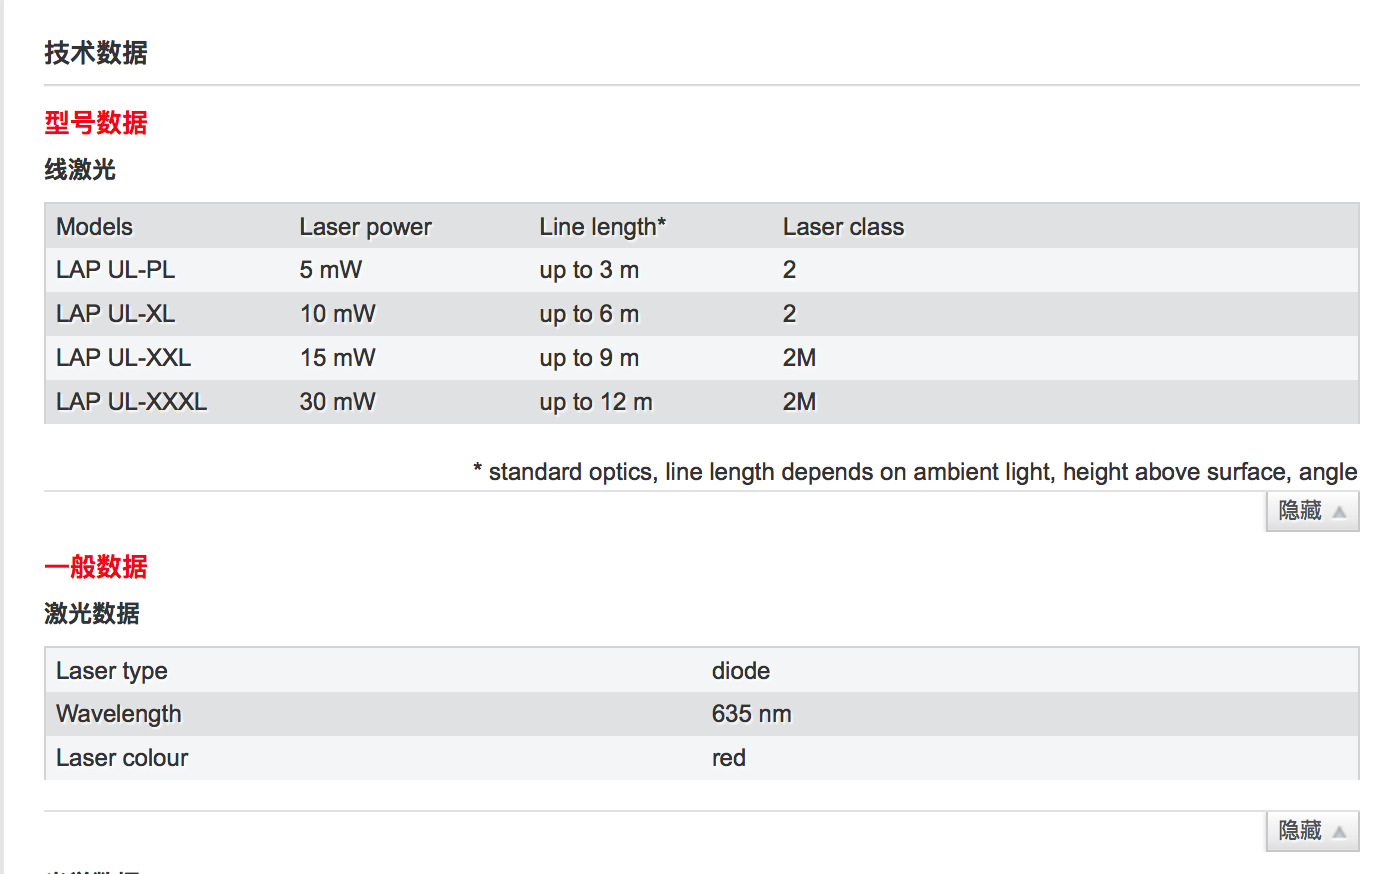Click the LAP UL-XXXL model name

(x=131, y=402)
